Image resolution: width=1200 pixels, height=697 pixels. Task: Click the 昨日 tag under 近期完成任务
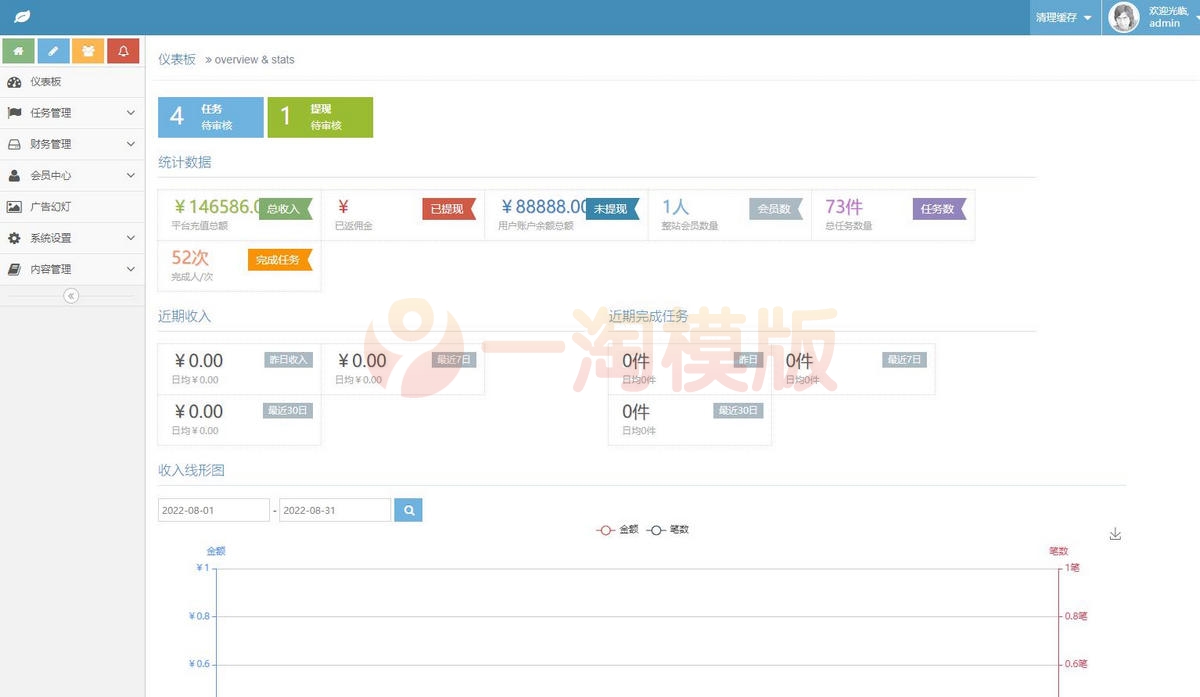pos(748,360)
